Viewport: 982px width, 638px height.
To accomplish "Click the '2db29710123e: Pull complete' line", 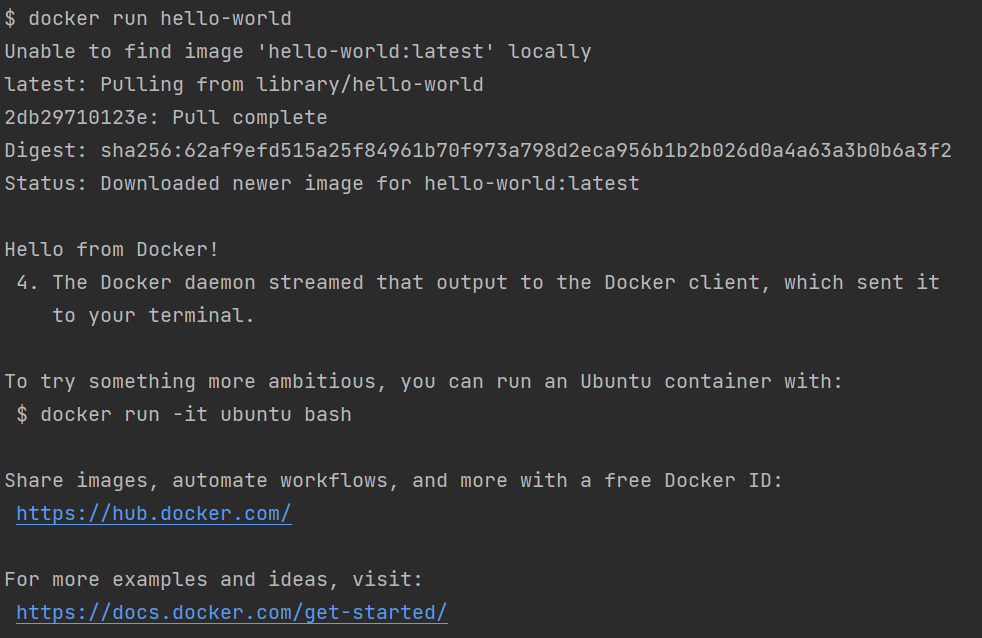I will (x=166, y=118).
